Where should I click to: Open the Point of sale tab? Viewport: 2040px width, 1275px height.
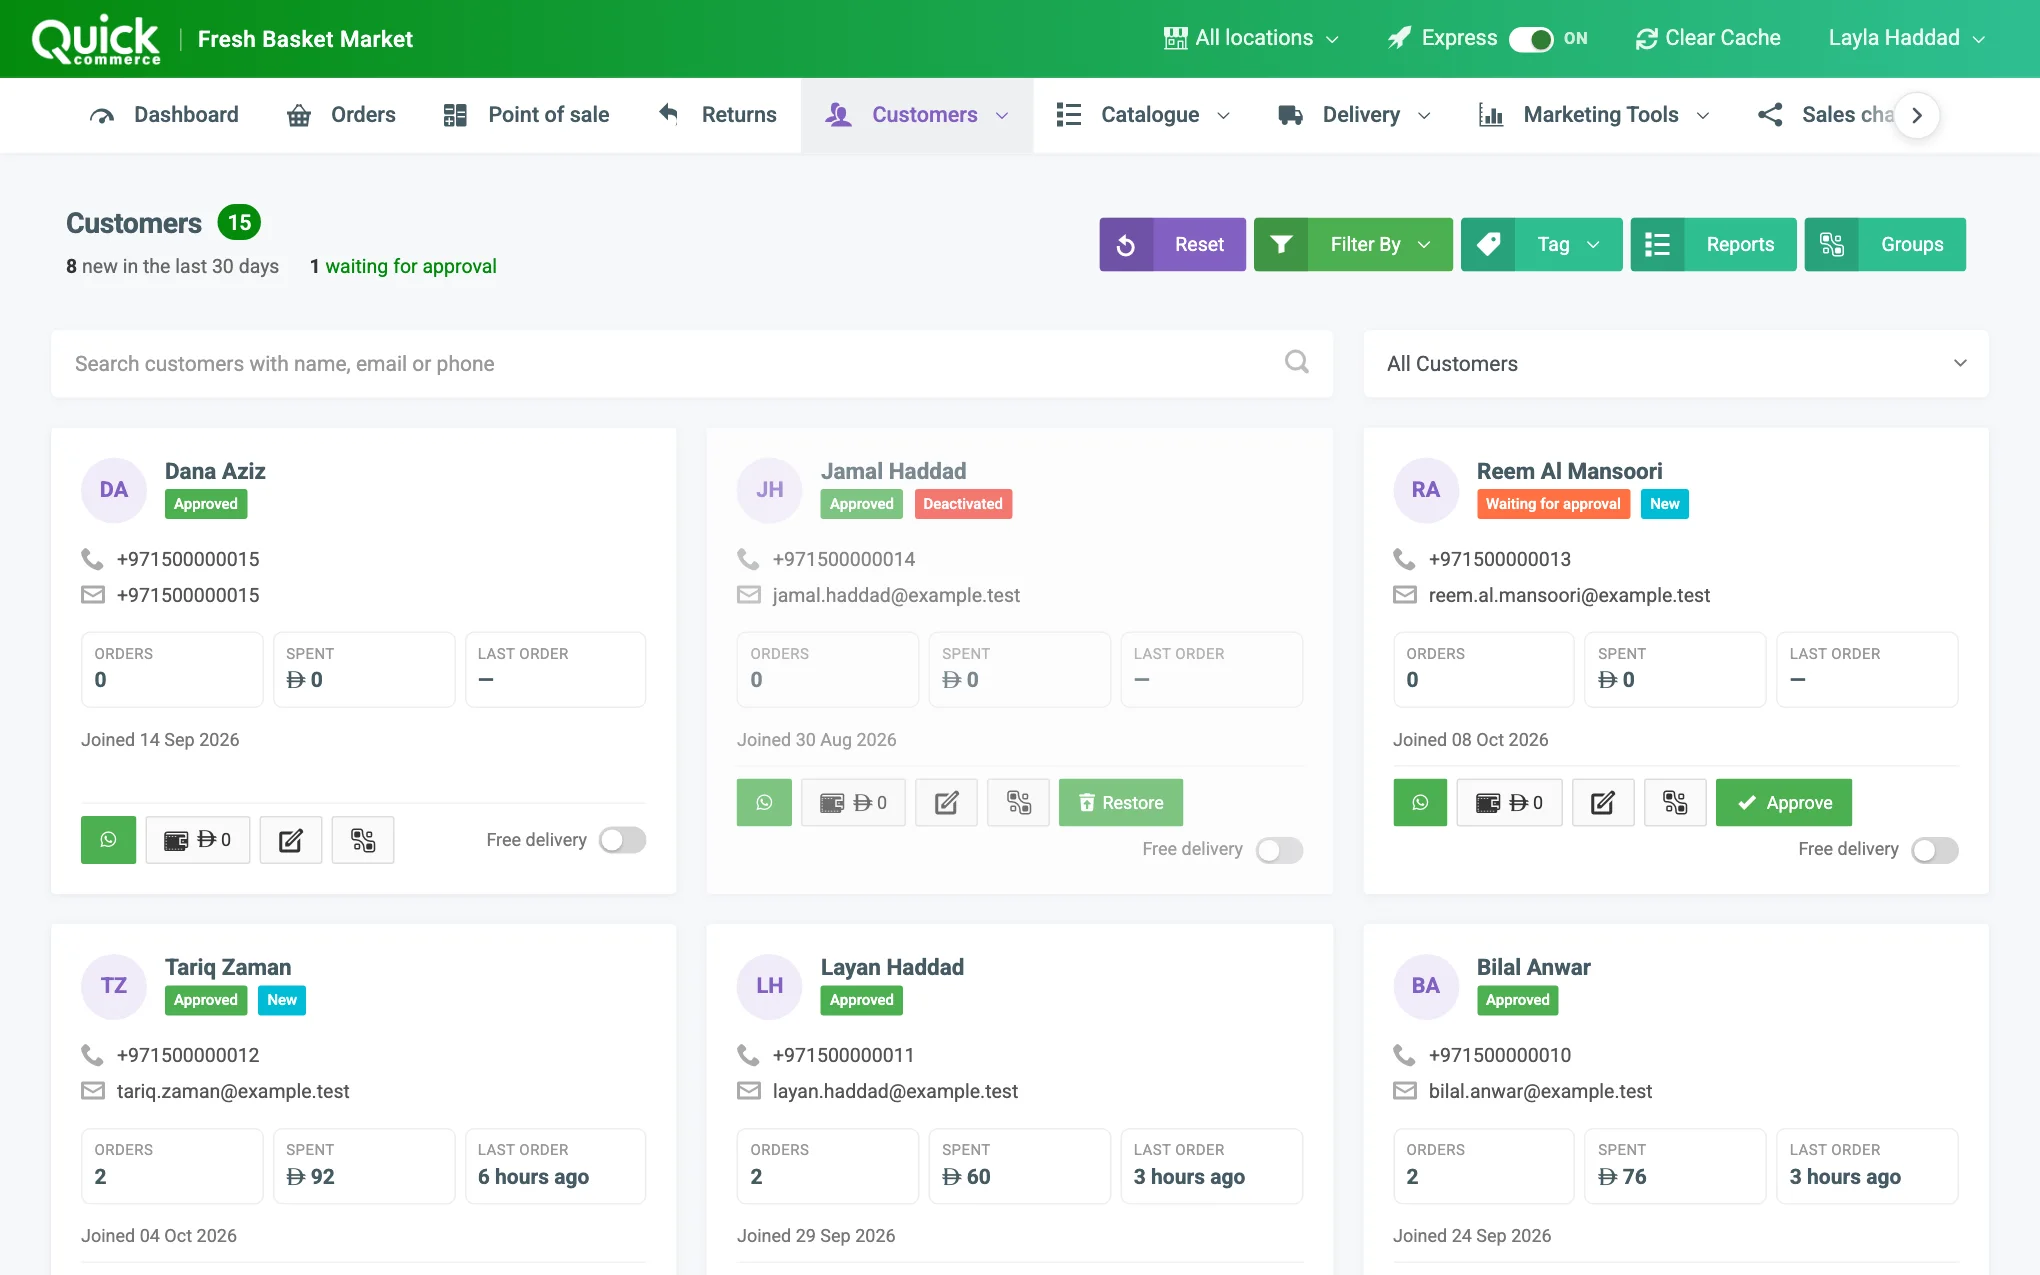526,115
